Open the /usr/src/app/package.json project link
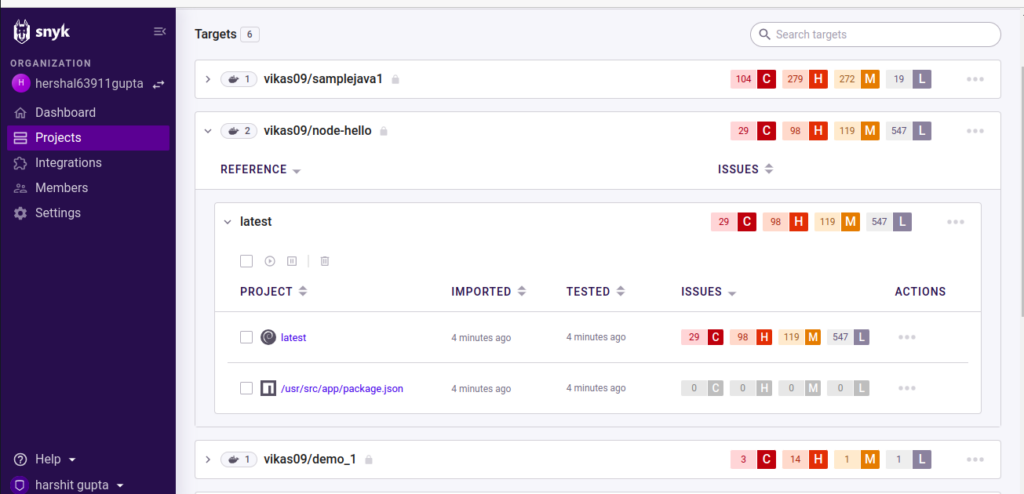1024x494 pixels. pos(342,388)
